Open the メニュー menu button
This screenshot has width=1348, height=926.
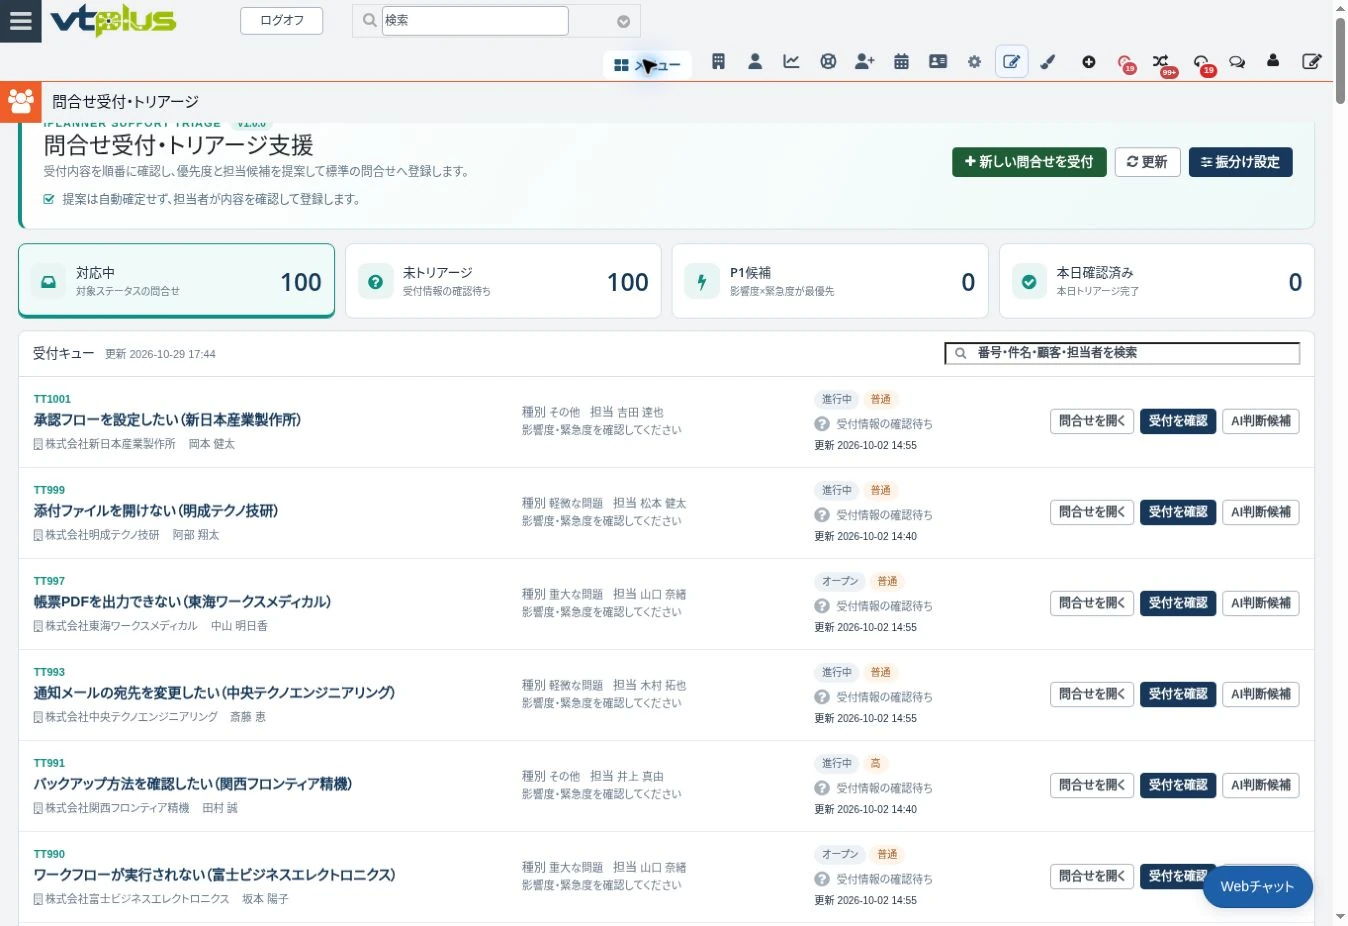(647, 65)
